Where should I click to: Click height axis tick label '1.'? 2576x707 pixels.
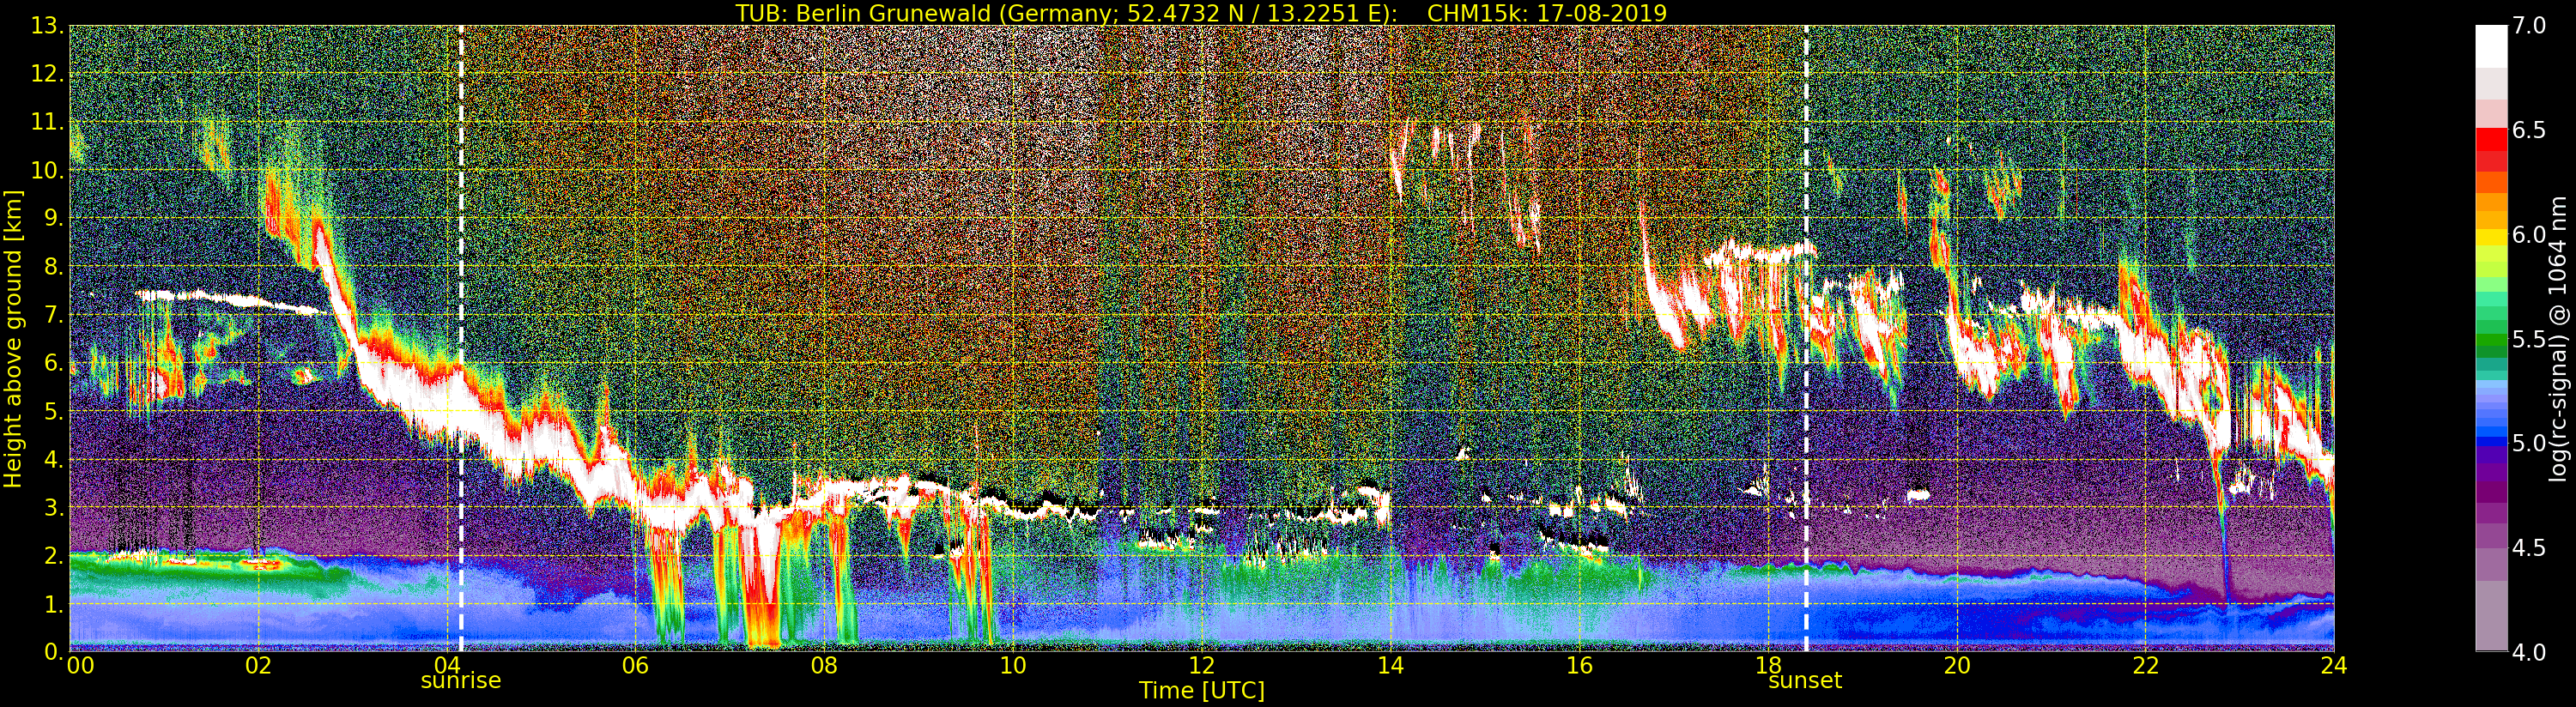pyautogui.click(x=52, y=603)
